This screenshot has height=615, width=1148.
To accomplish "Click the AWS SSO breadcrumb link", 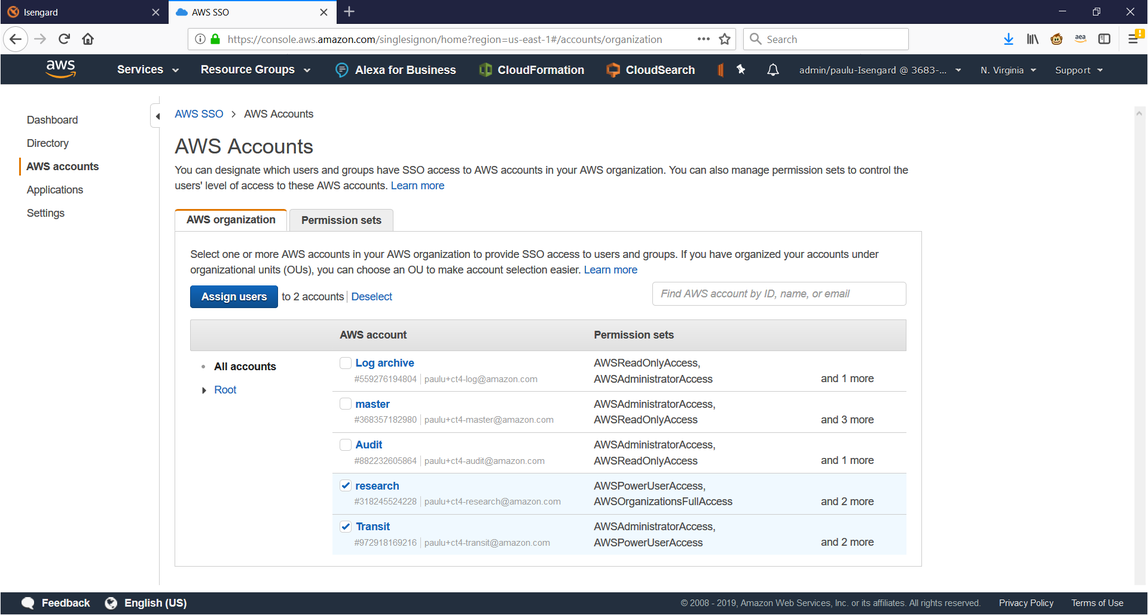I will click(x=199, y=114).
